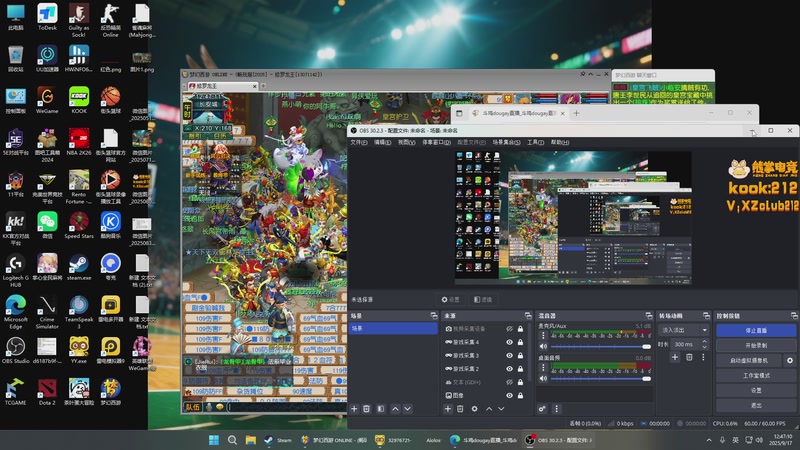The height and width of the screenshot is (450, 800).
Task: Open taskbar Search icon
Action: [x=232, y=440]
